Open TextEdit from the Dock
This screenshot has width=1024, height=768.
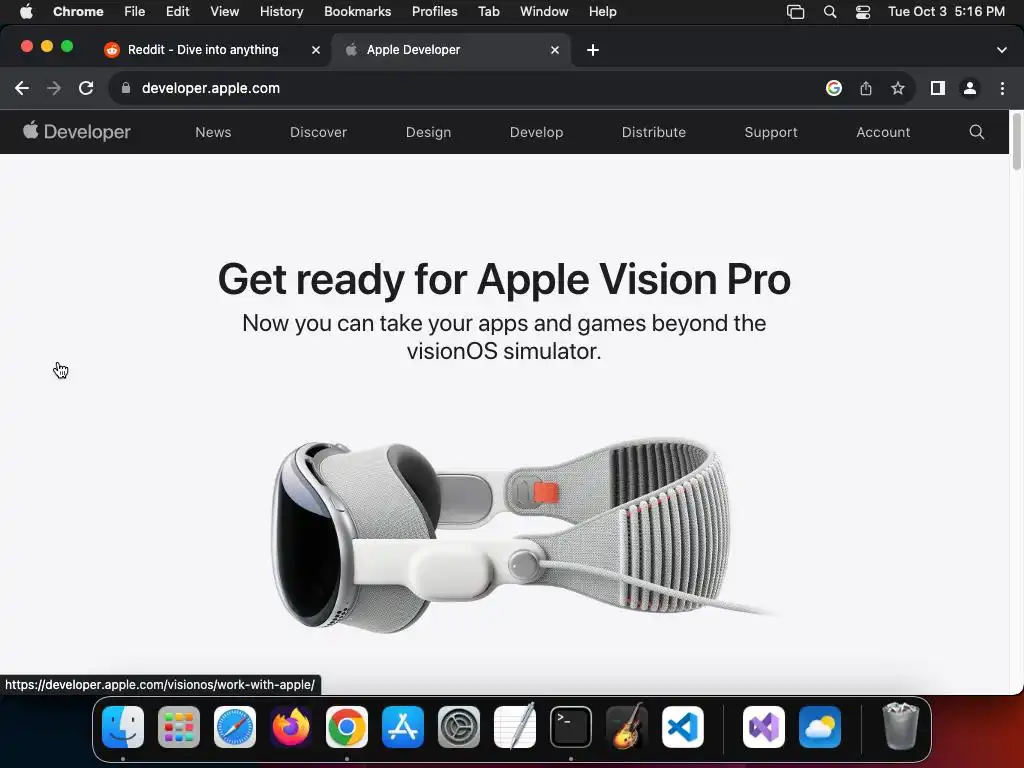515,727
